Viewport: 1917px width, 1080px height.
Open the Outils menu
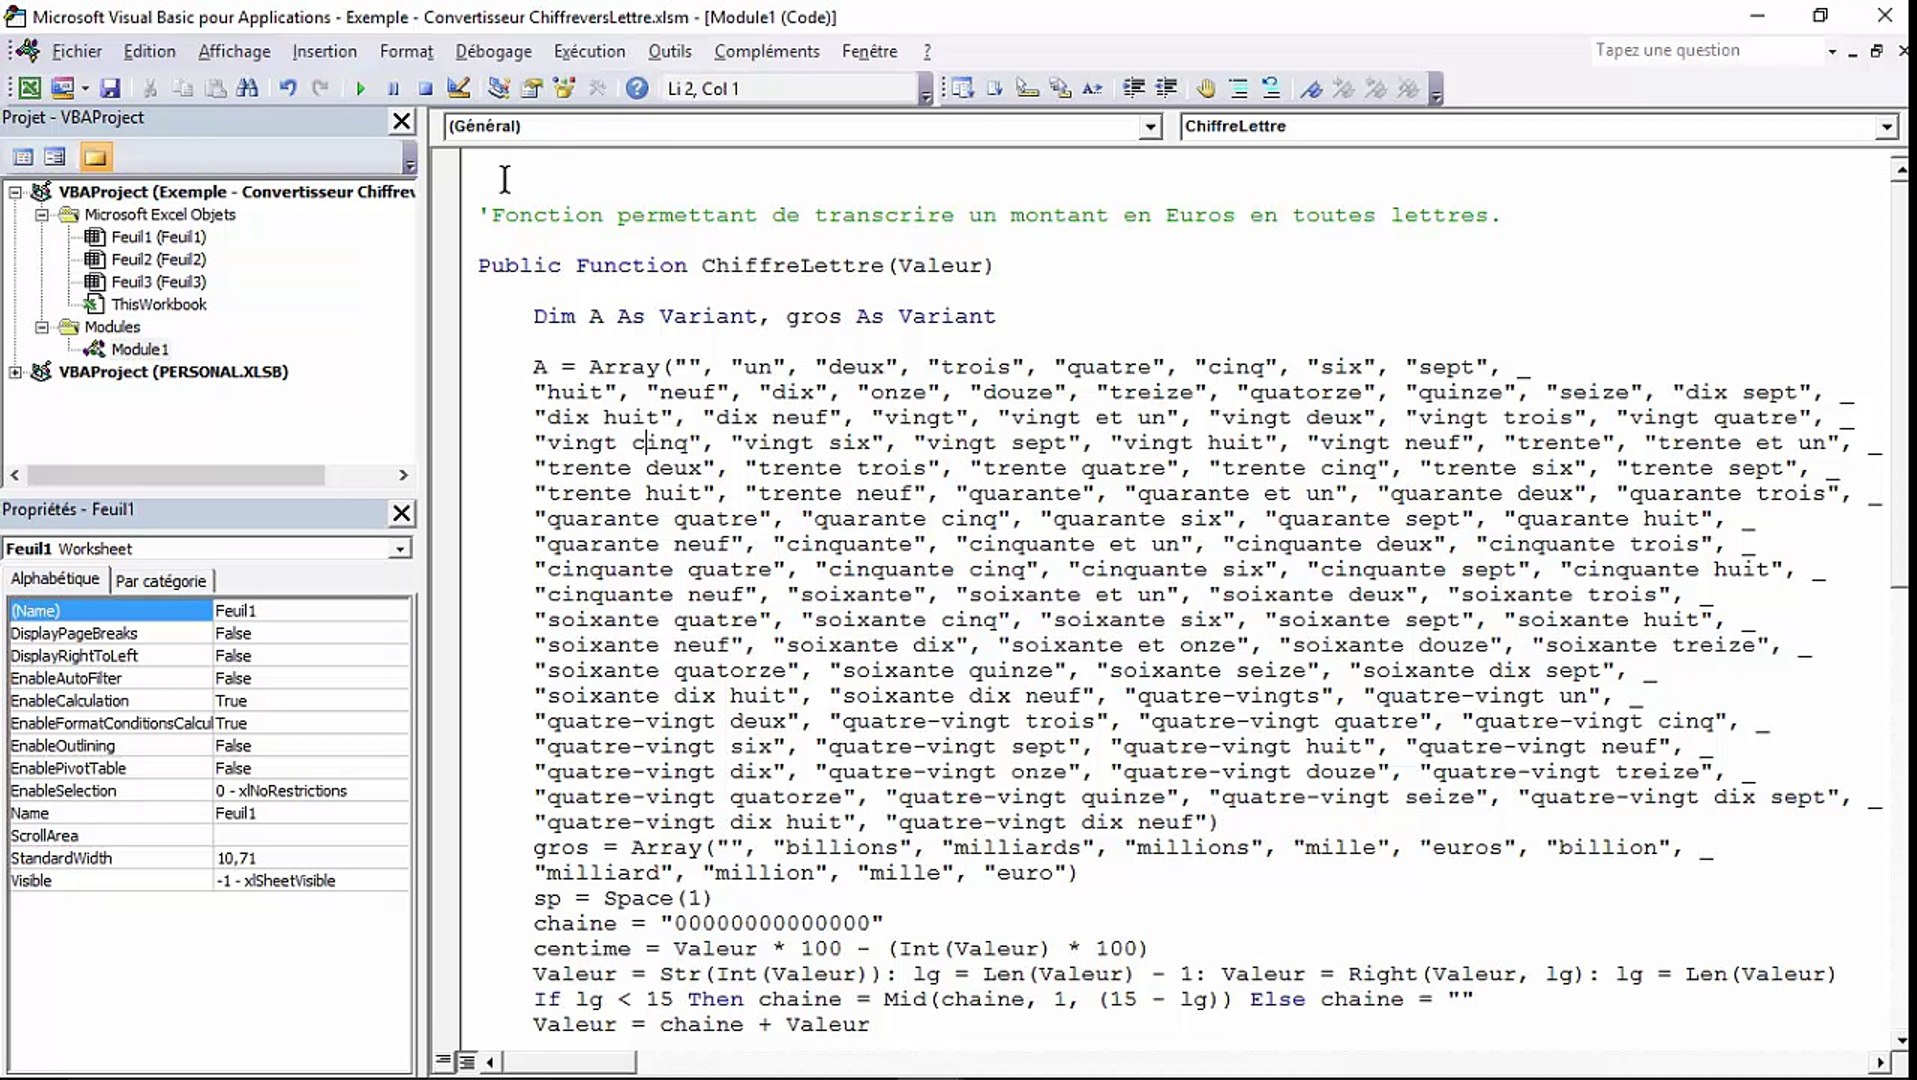point(669,51)
